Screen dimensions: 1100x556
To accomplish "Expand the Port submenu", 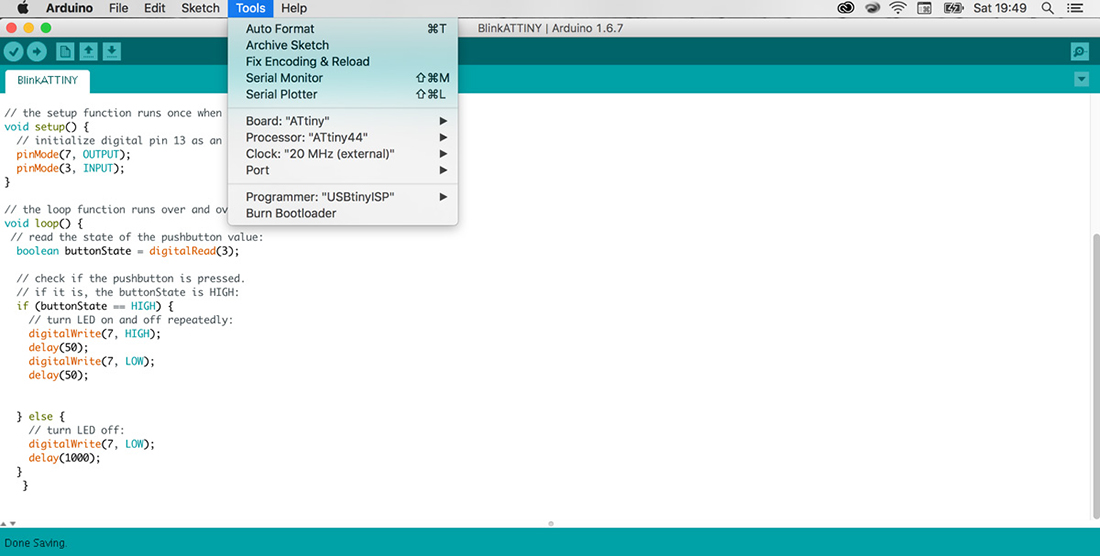I will coord(343,170).
